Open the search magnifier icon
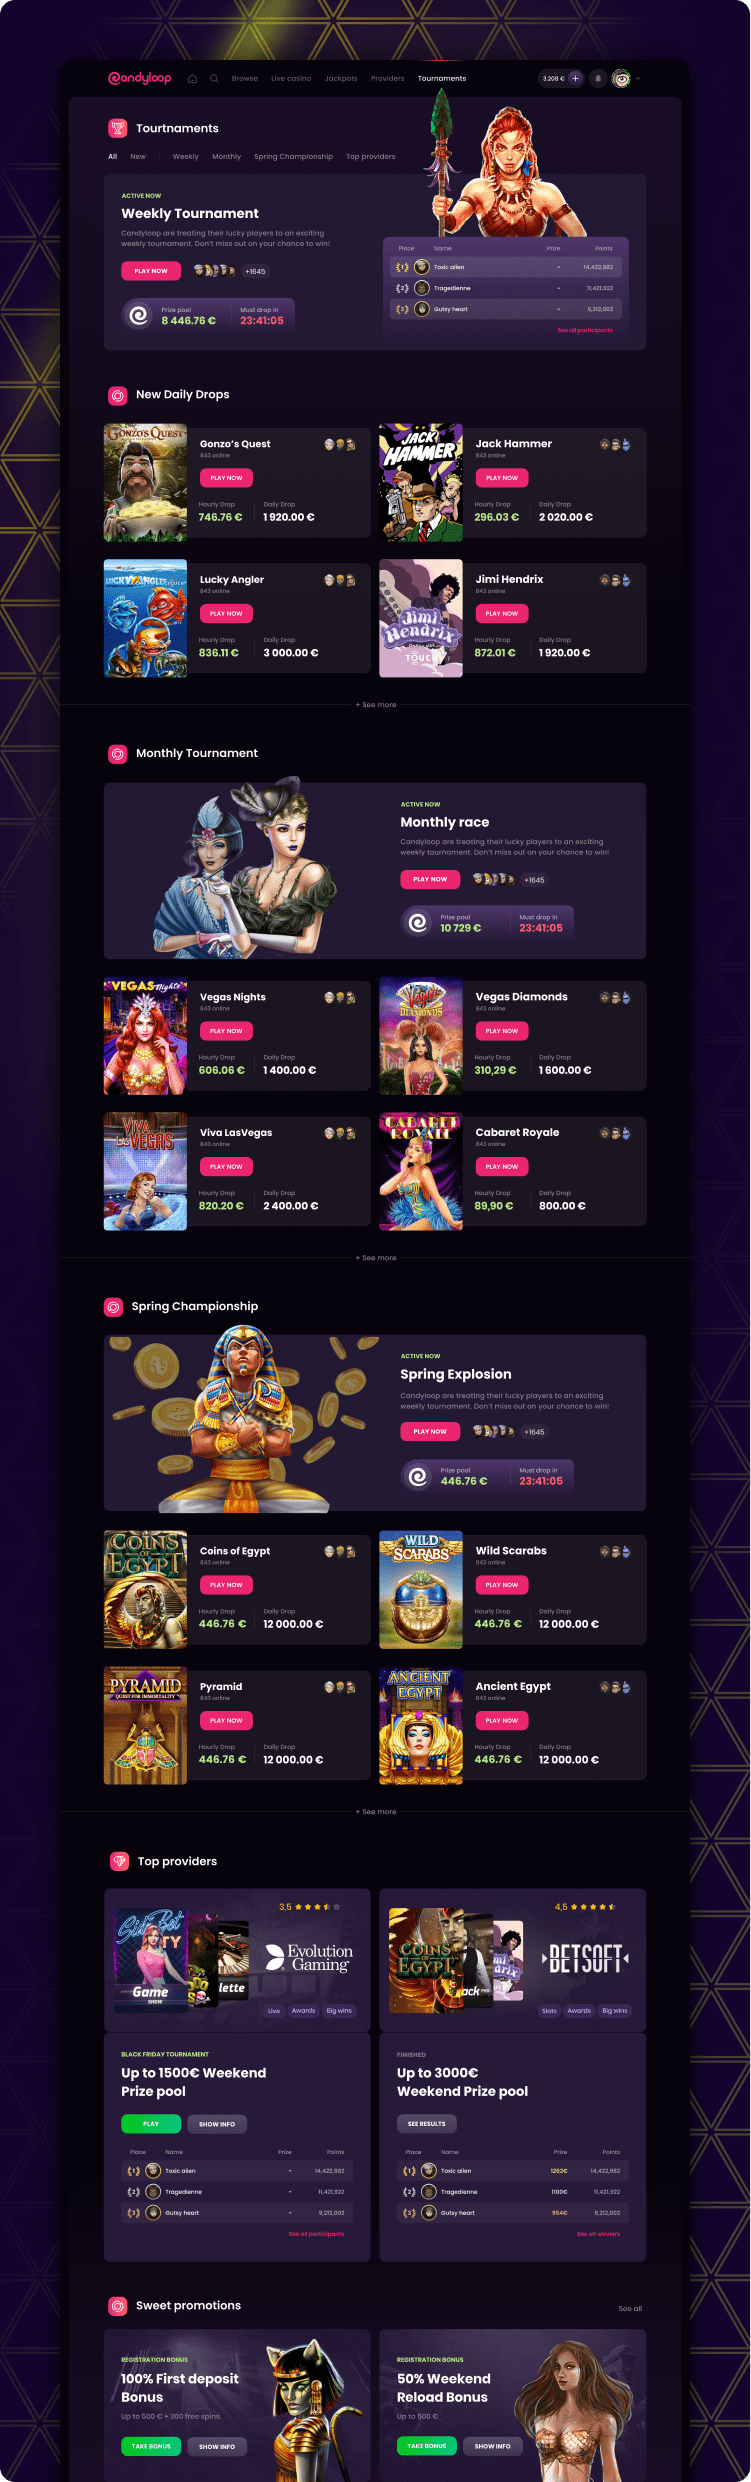 pos(214,78)
